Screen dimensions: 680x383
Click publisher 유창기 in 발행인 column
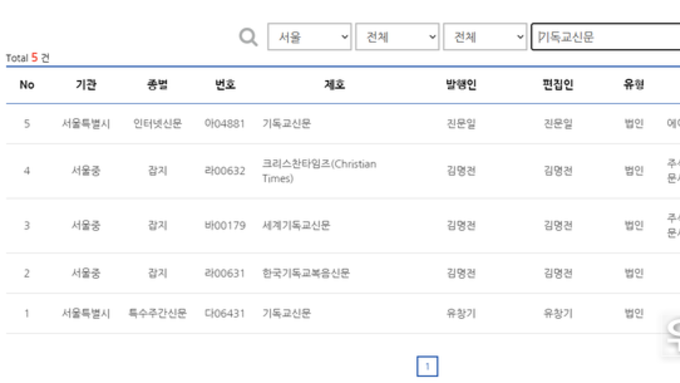461,313
